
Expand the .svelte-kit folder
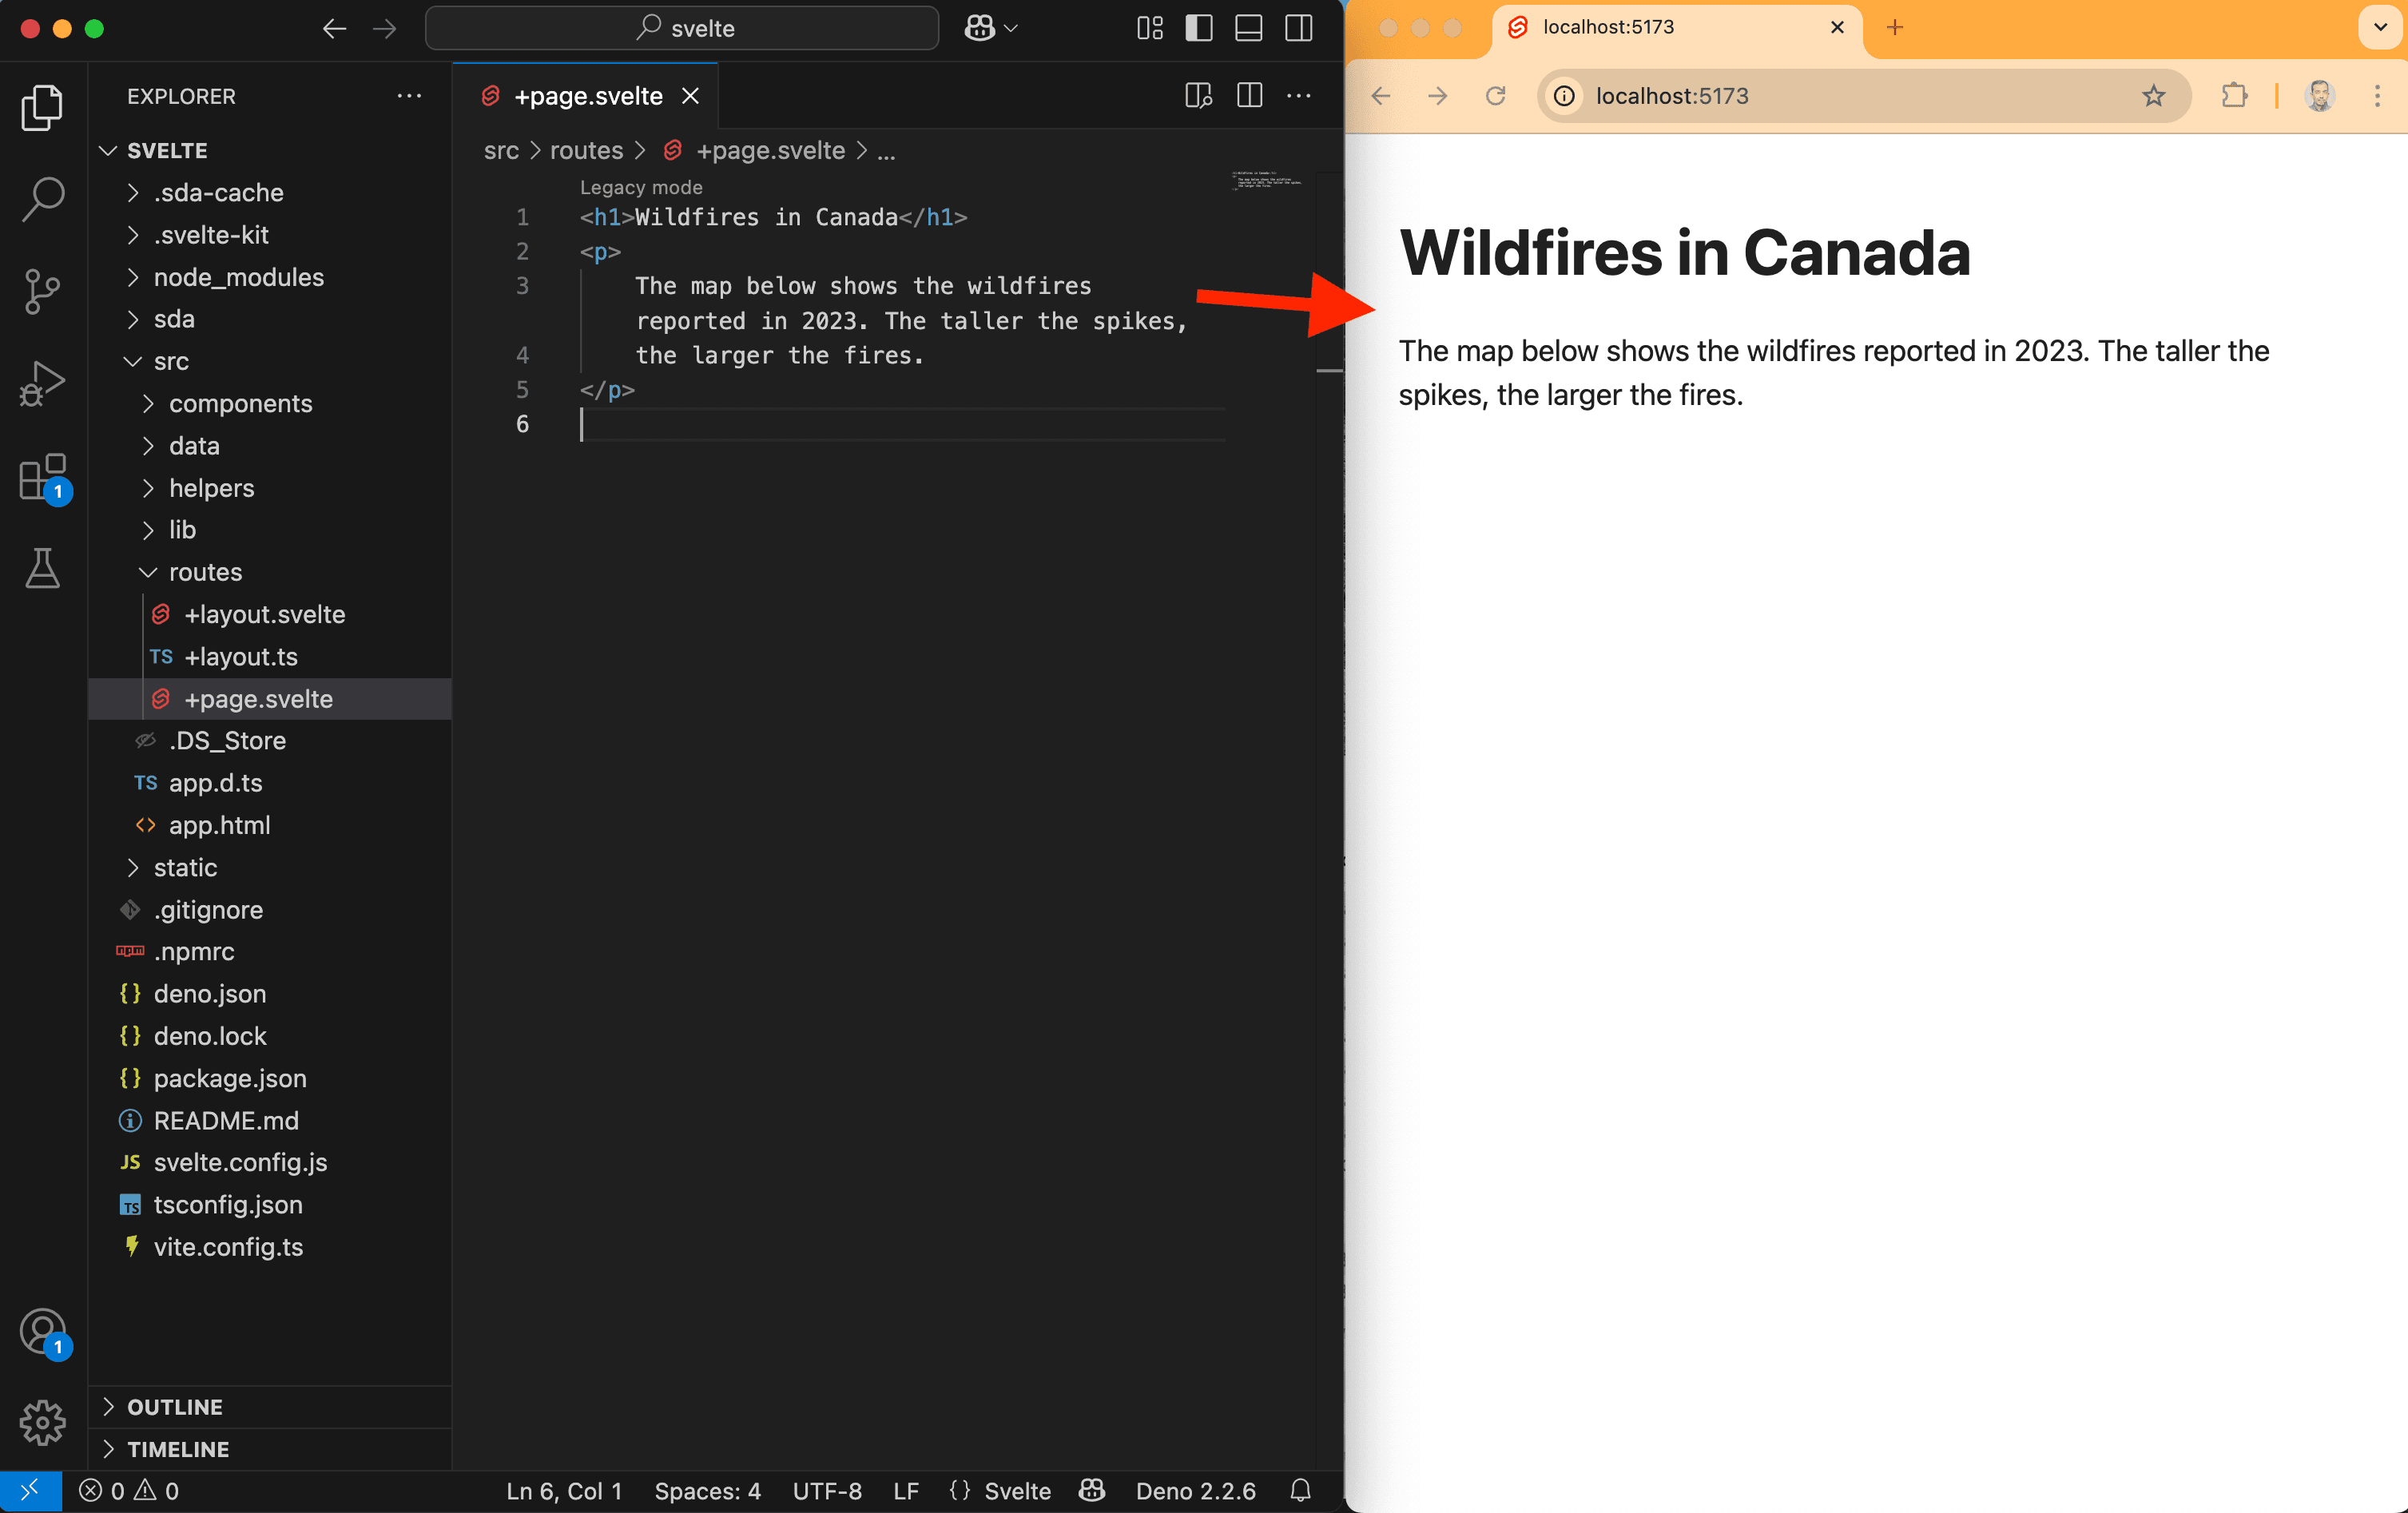point(211,234)
